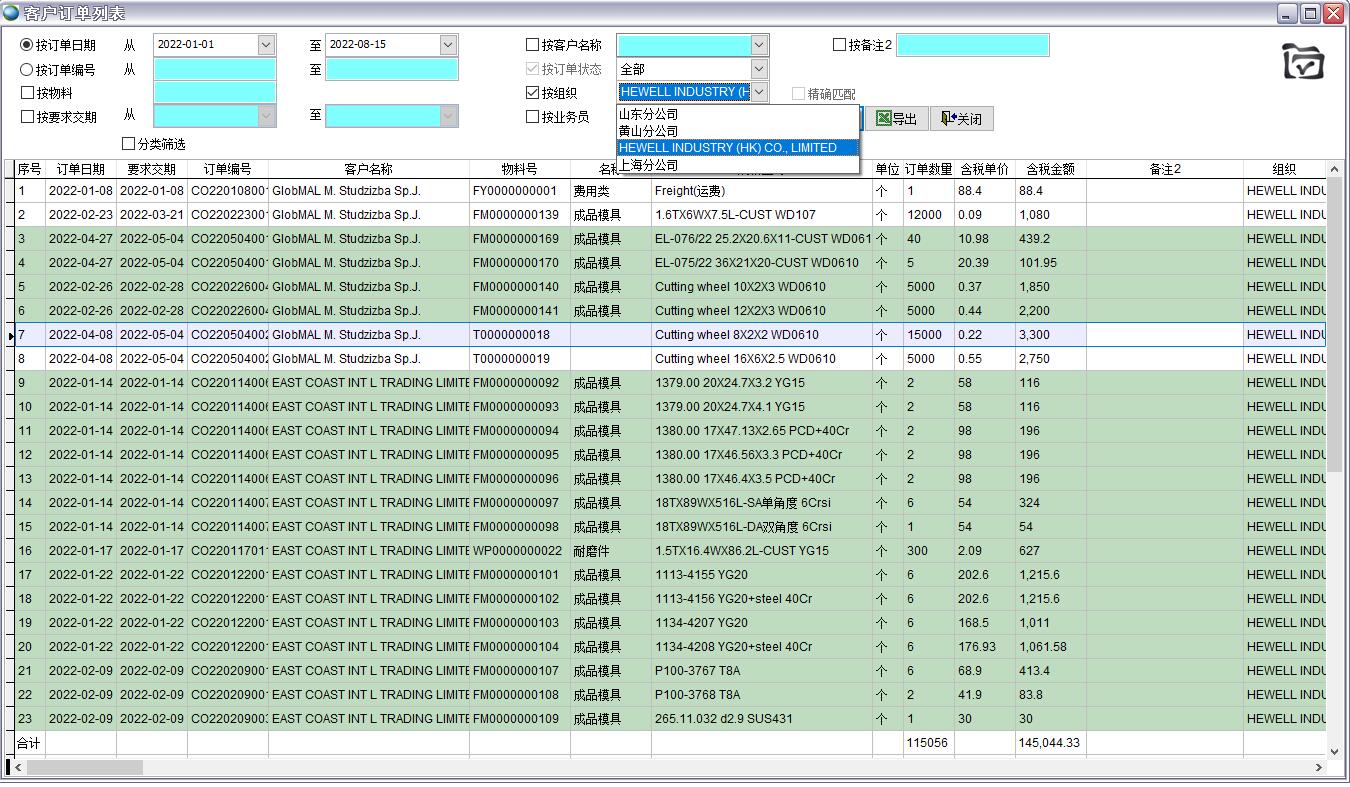Image resolution: width=1350 pixels, height=787 pixels.
Task: Click the horizontal scrollbar right arrow
Action: (1318, 767)
